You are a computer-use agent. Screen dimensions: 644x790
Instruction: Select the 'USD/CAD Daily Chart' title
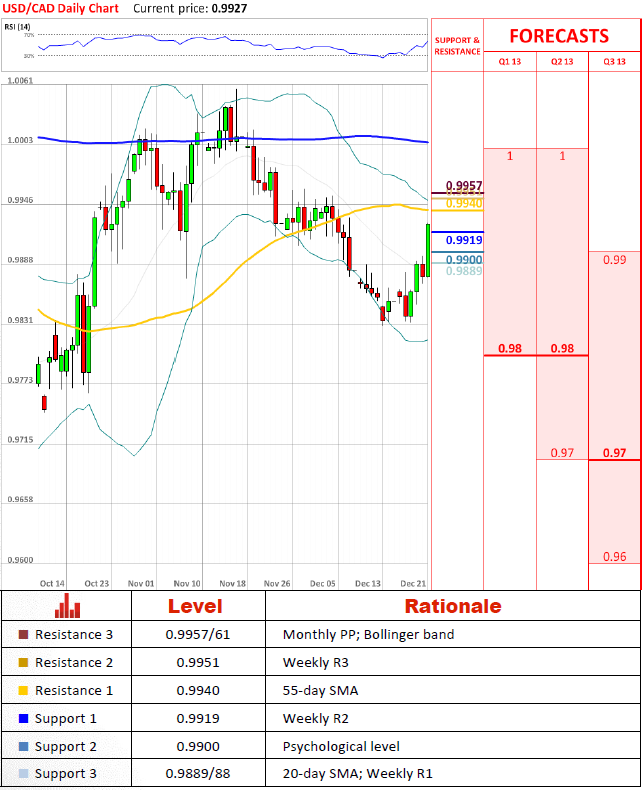tap(60, 9)
